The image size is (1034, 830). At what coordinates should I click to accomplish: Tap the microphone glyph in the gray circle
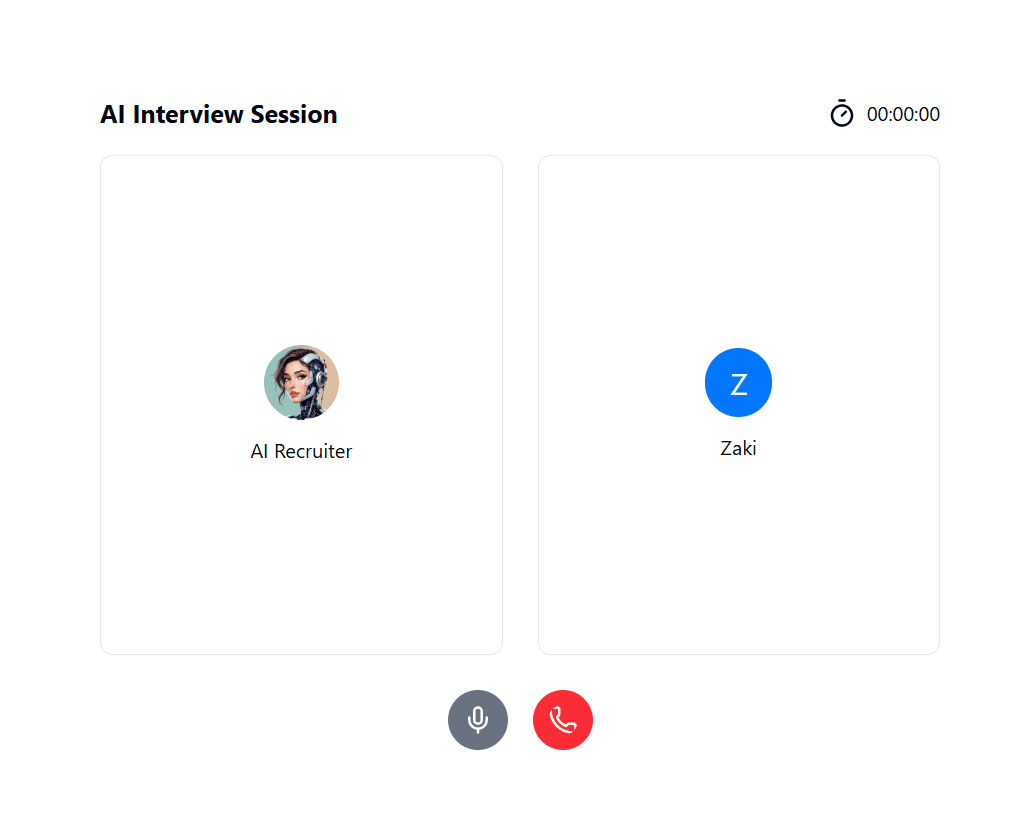tap(477, 720)
